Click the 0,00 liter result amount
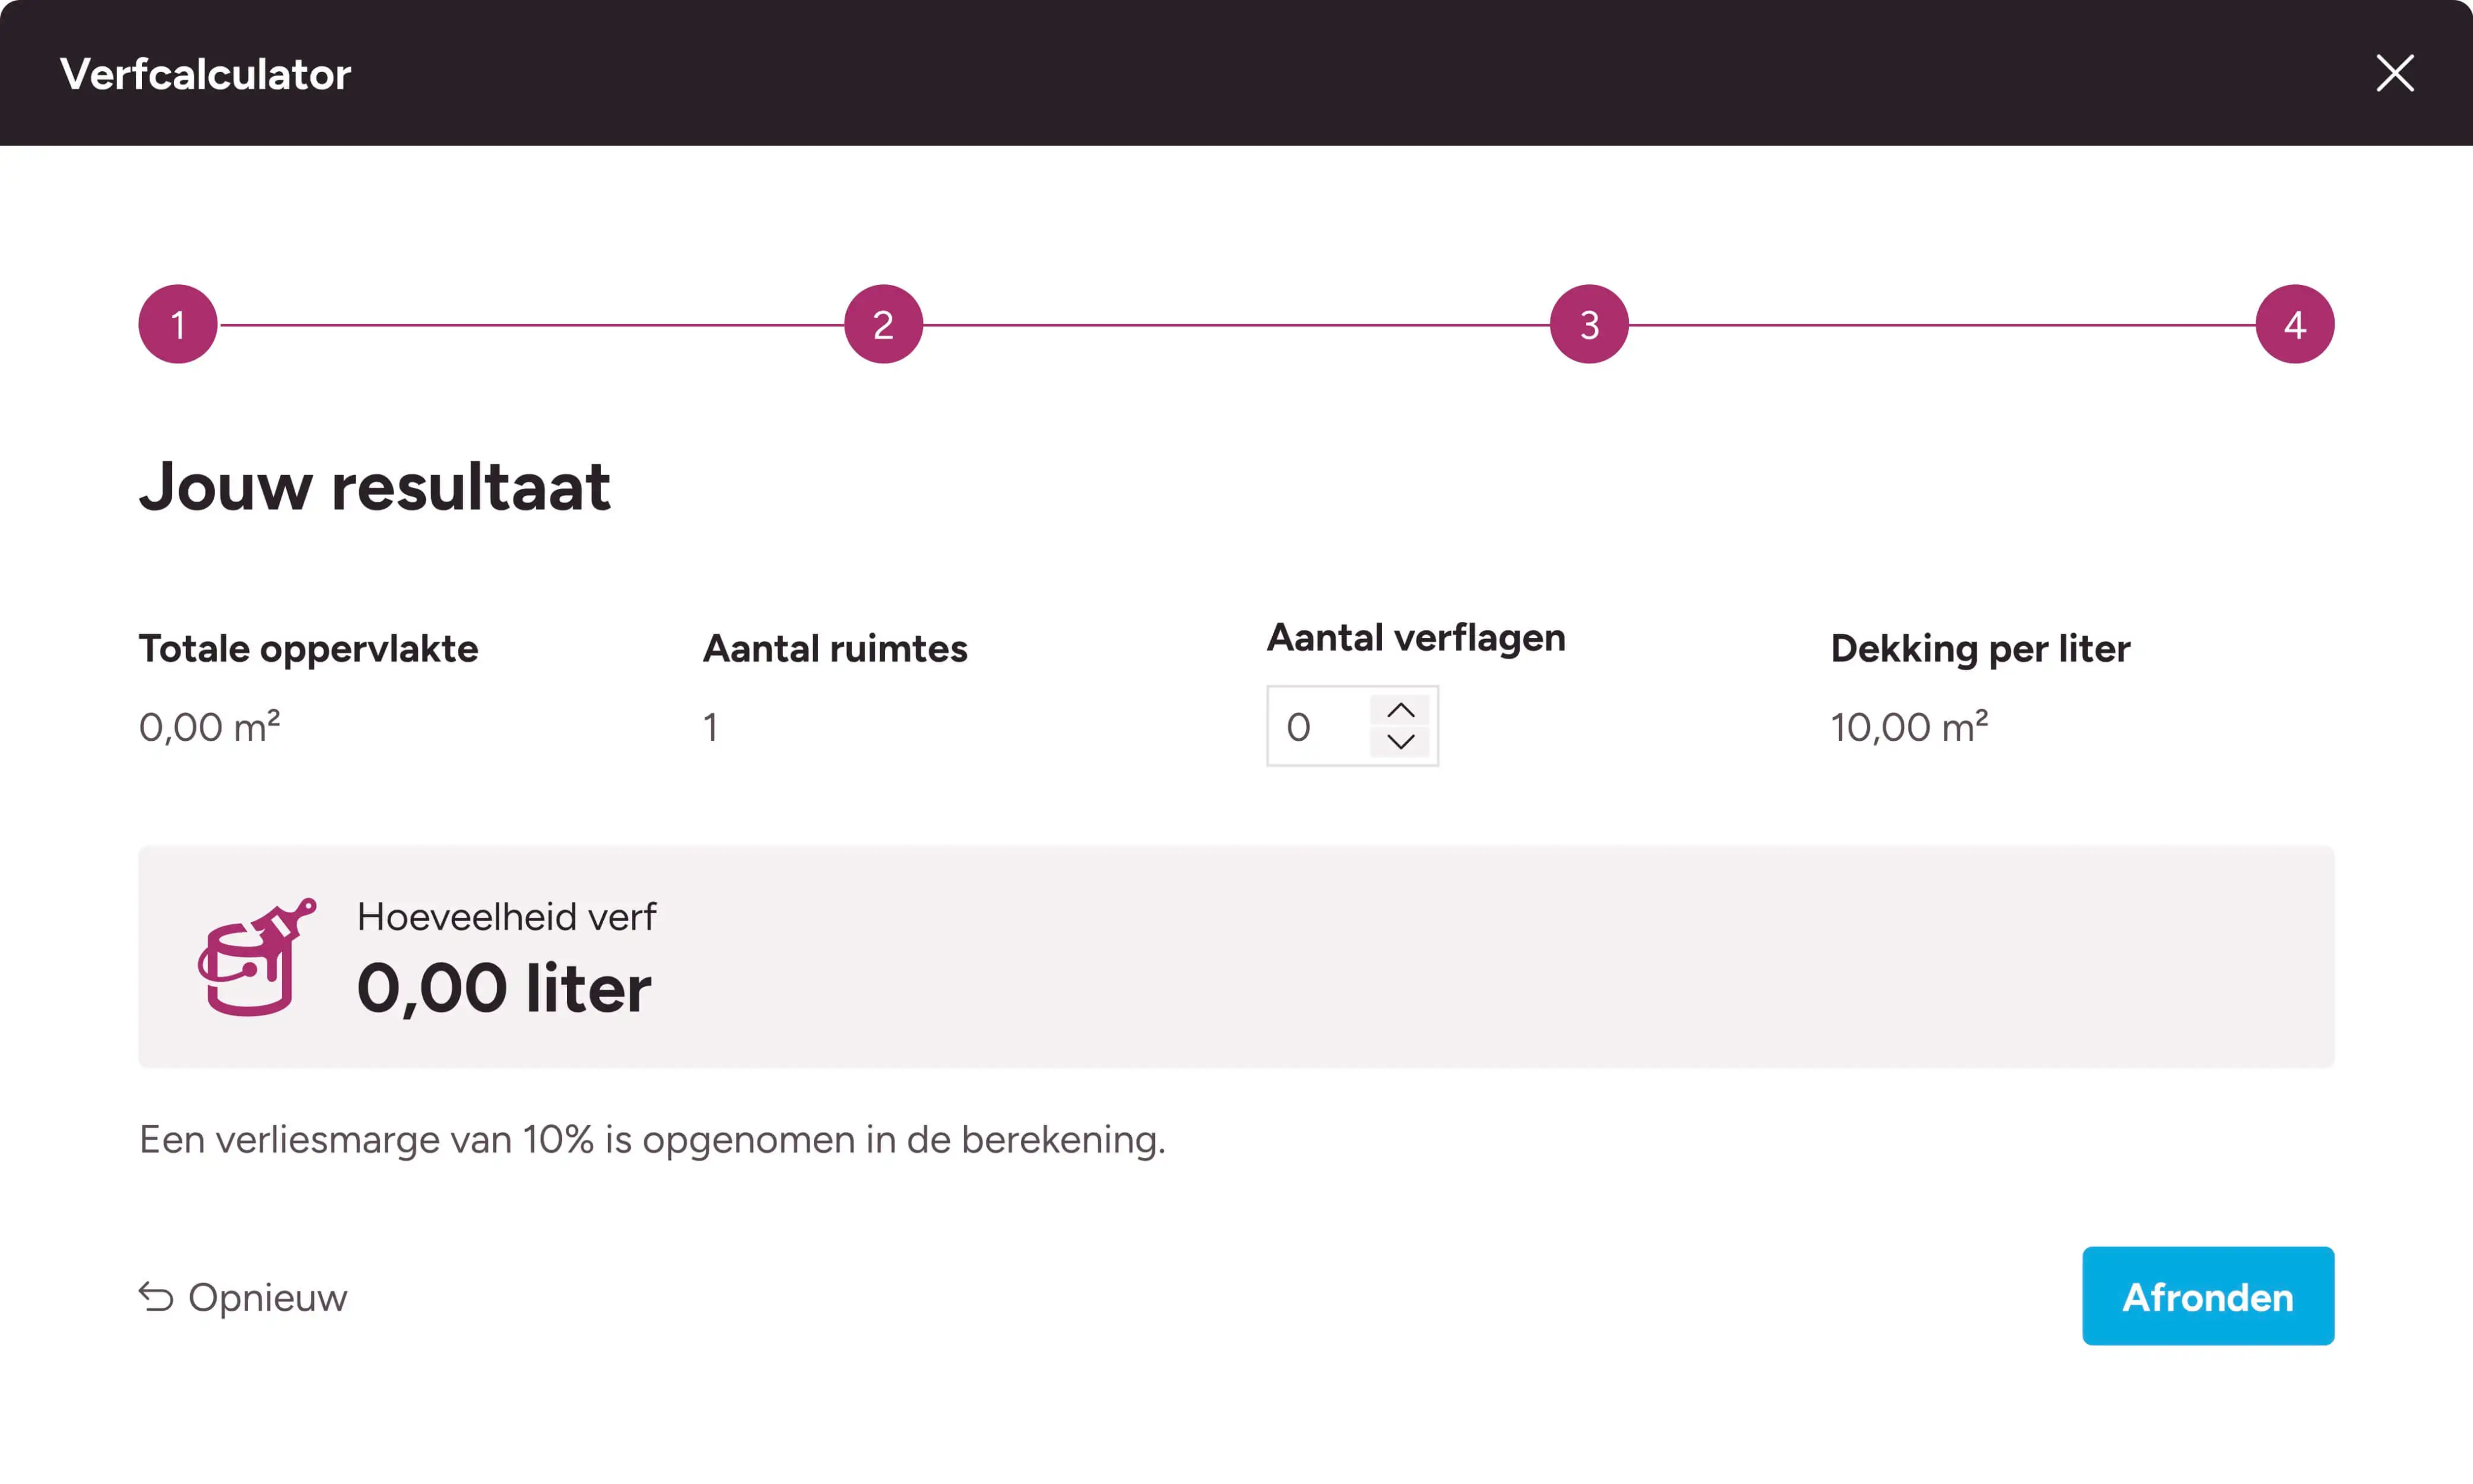The height and width of the screenshot is (1484, 2473). tap(504, 988)
